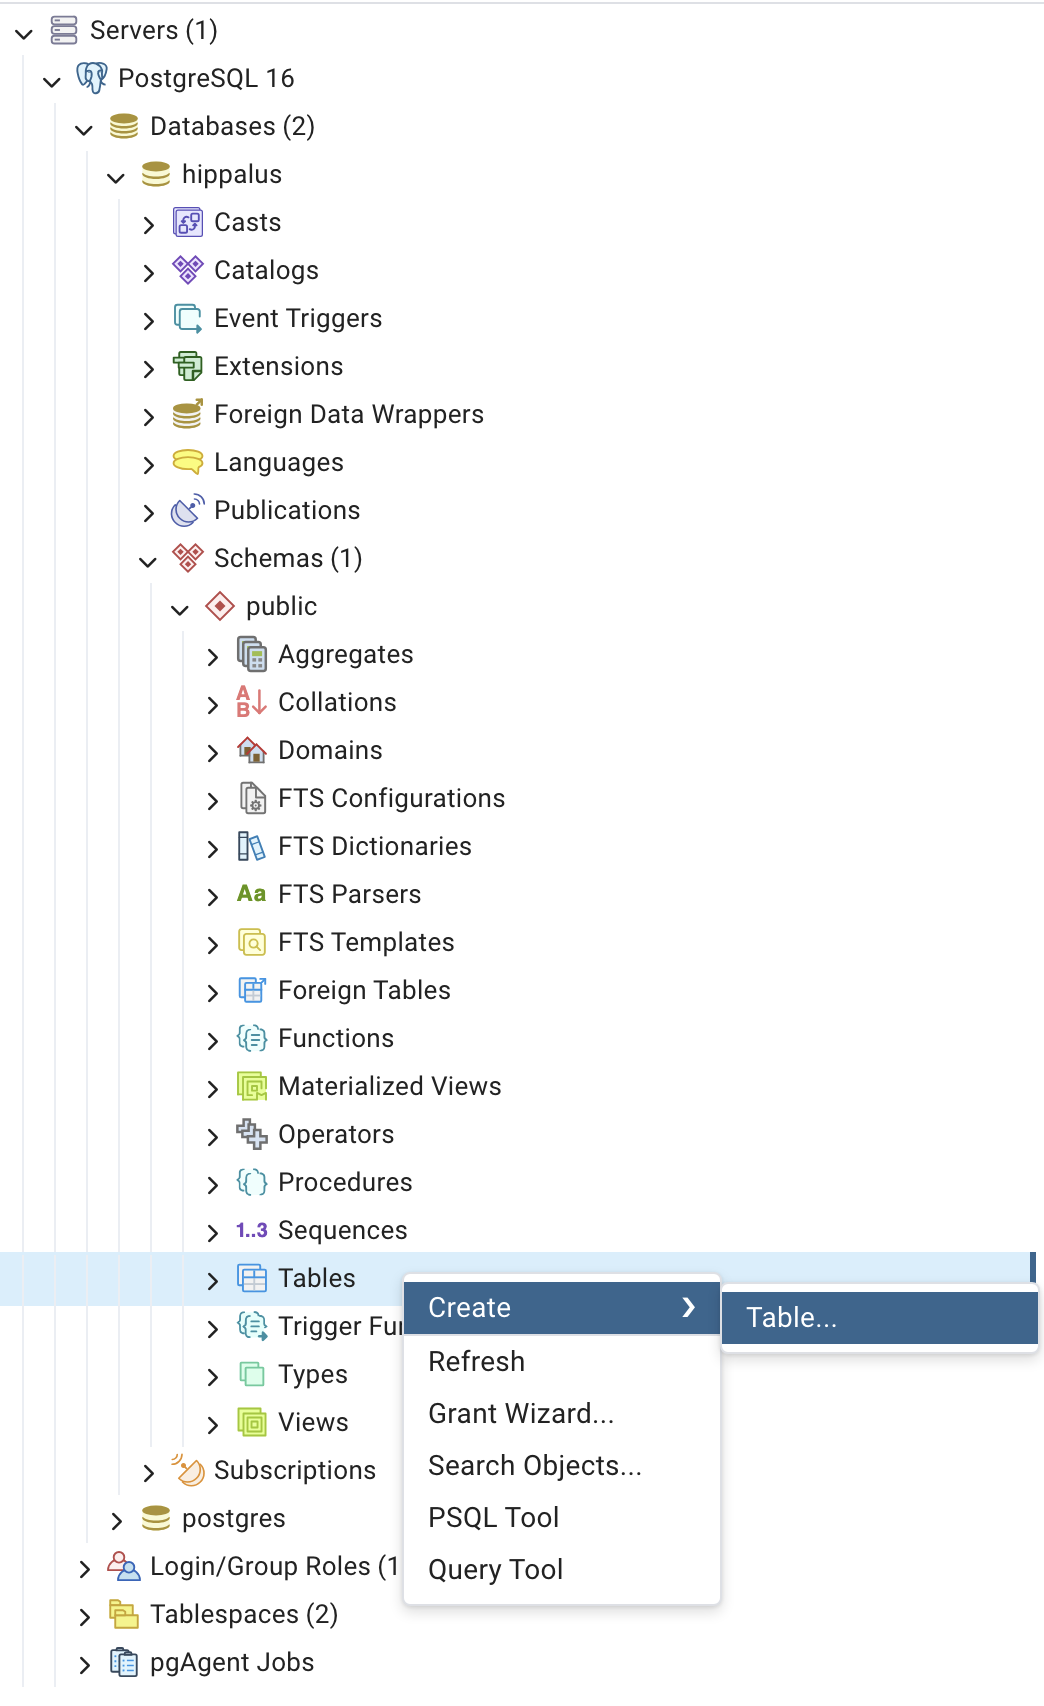
Task: Click the Tables grid icon
Action: click(x=252, y=1278)
